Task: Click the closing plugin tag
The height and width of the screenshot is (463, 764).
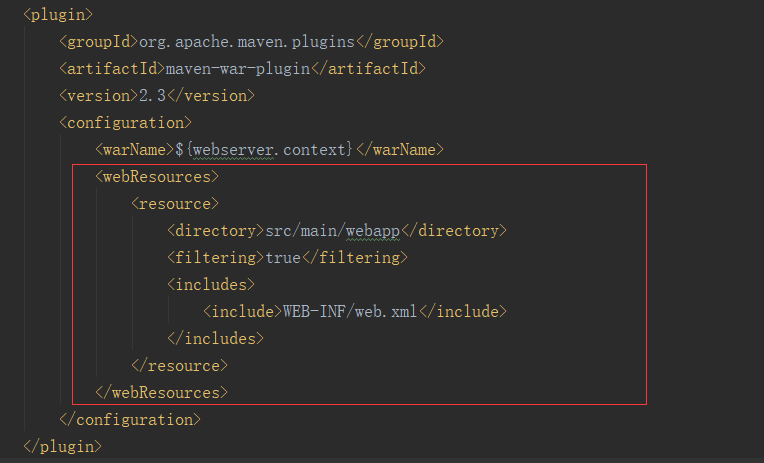Action: coord(62,447)
